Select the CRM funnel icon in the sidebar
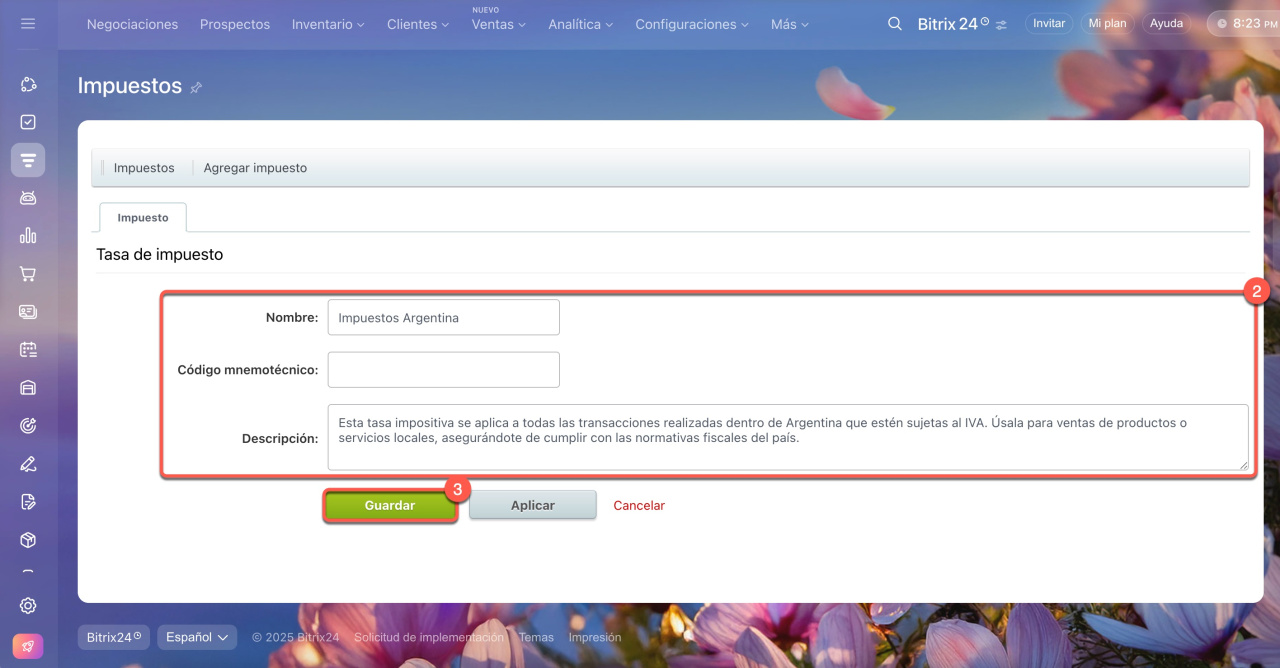The height and width of the screenshot is (668, 1280). (28, 160)
